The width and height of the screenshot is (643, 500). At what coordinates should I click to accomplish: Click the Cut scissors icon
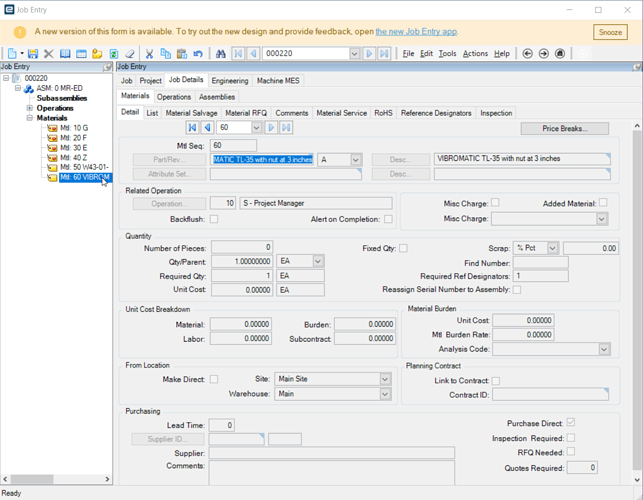tap(149, 54)
